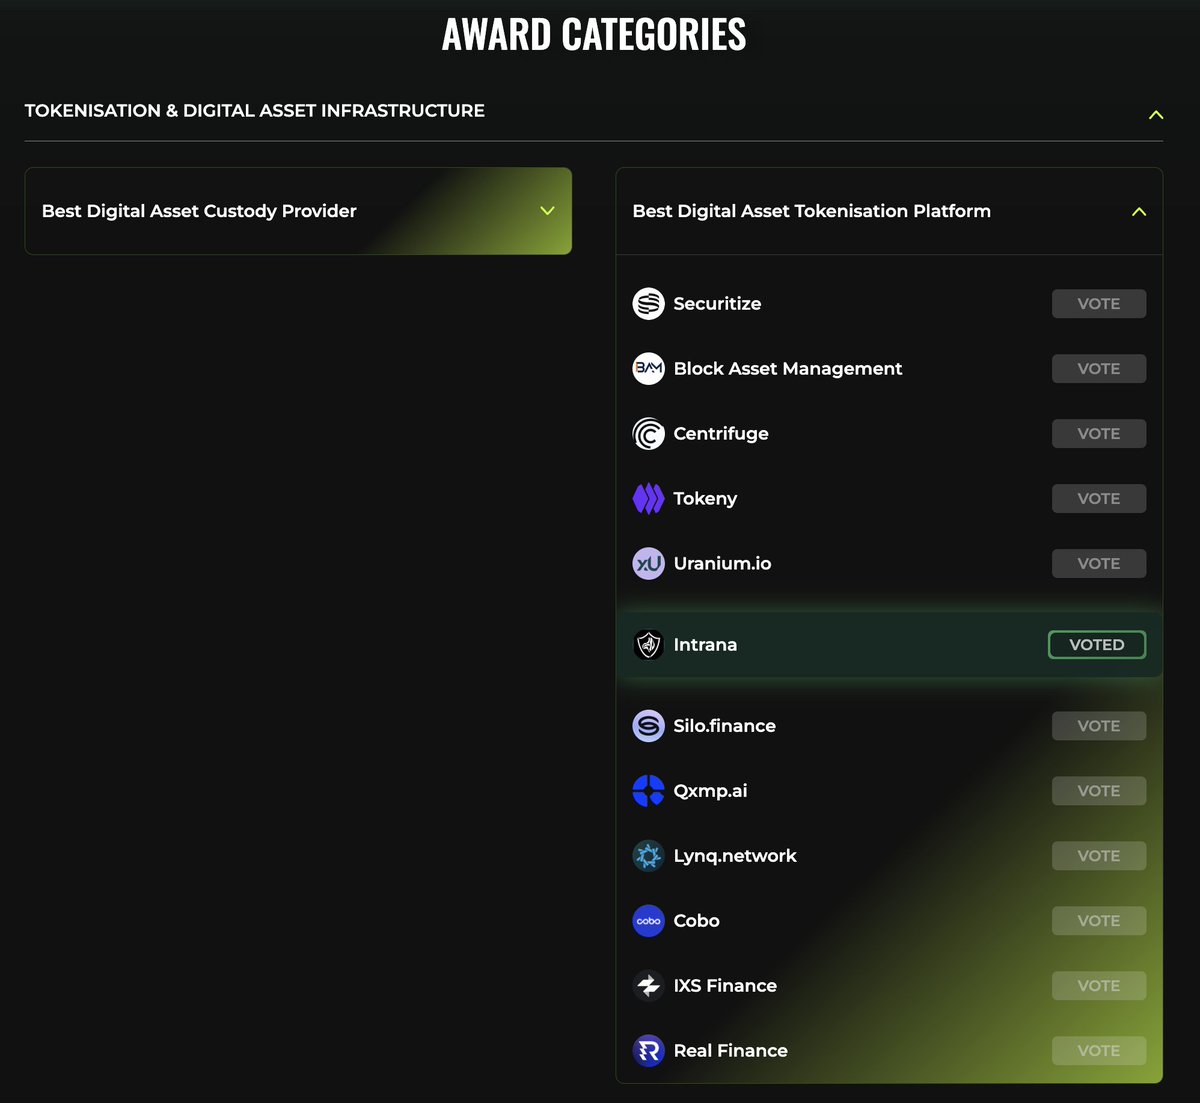
Task: Click the Cobo logo icon
Action: (x=649, y=921)
